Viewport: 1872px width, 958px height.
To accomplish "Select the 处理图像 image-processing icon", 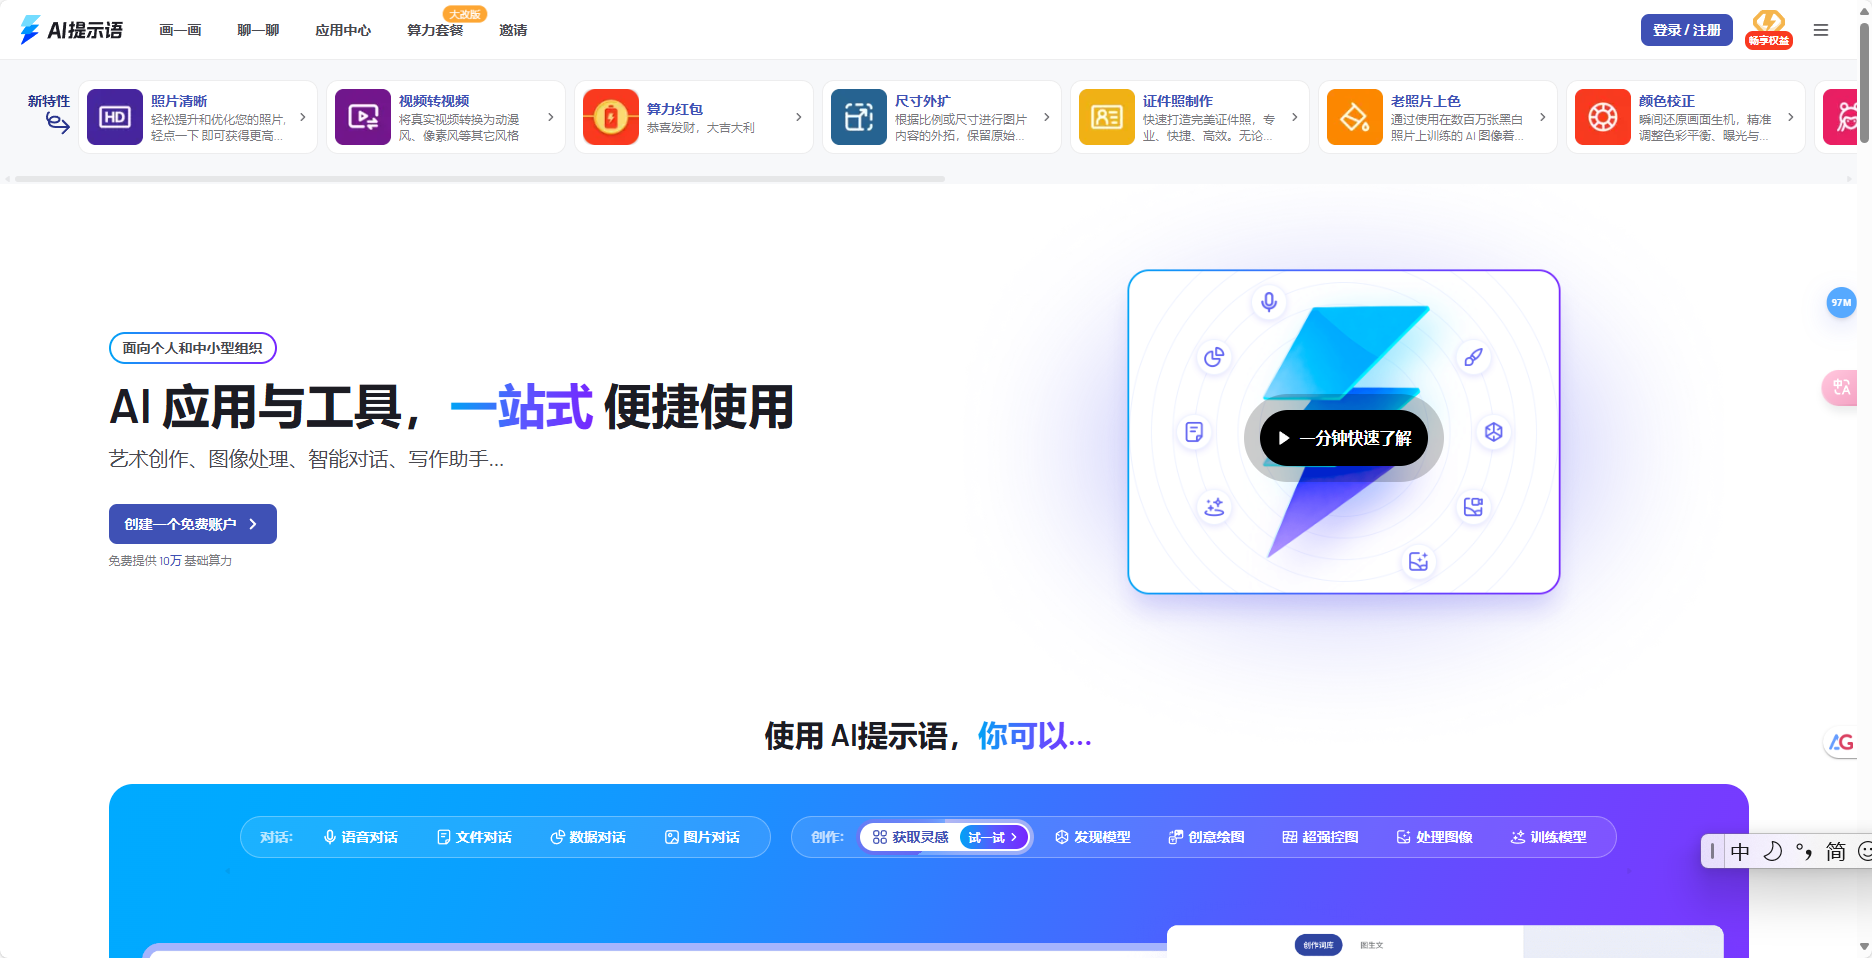I will point(1403,837).
